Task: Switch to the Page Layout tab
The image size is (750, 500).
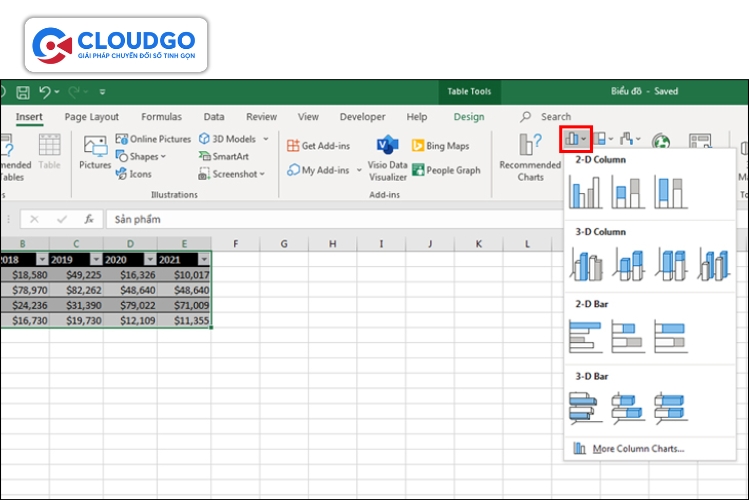Action: tap(91, 117)
